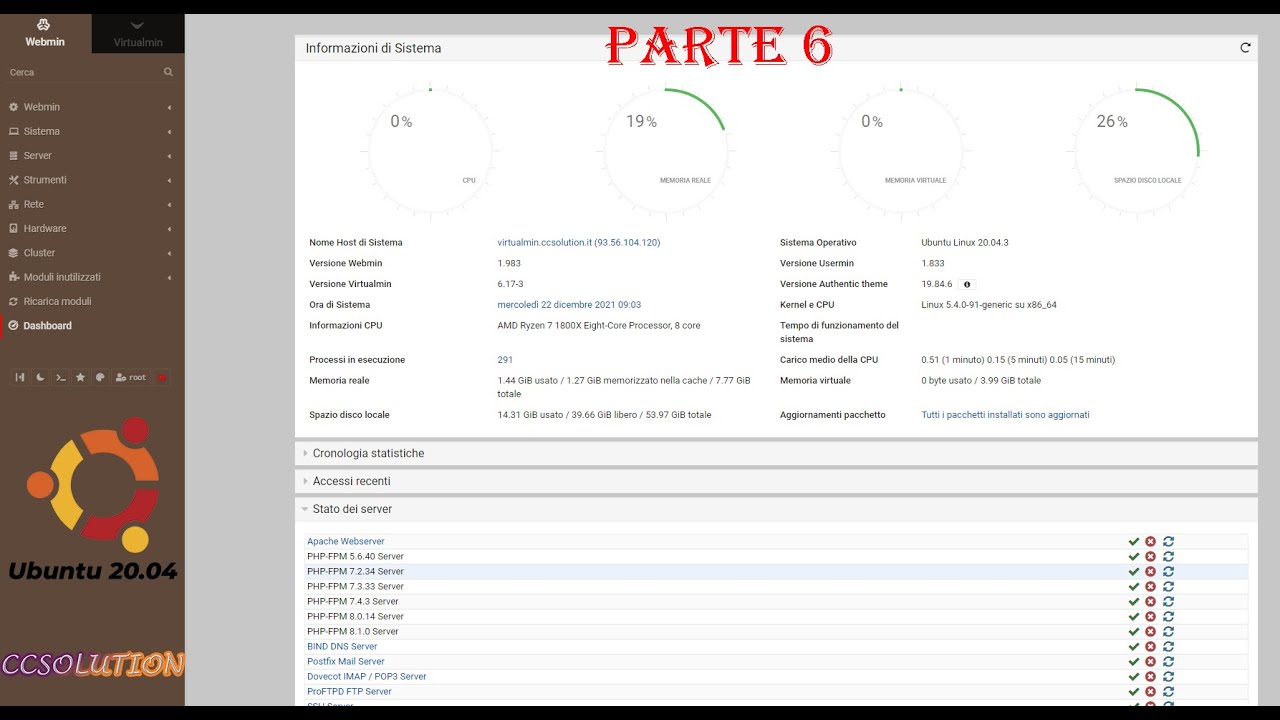Image resolution: width=1280 pixels, height=720 pixels.
Task: Stop Apache Webserver with red X icon
Action: 1151,541
